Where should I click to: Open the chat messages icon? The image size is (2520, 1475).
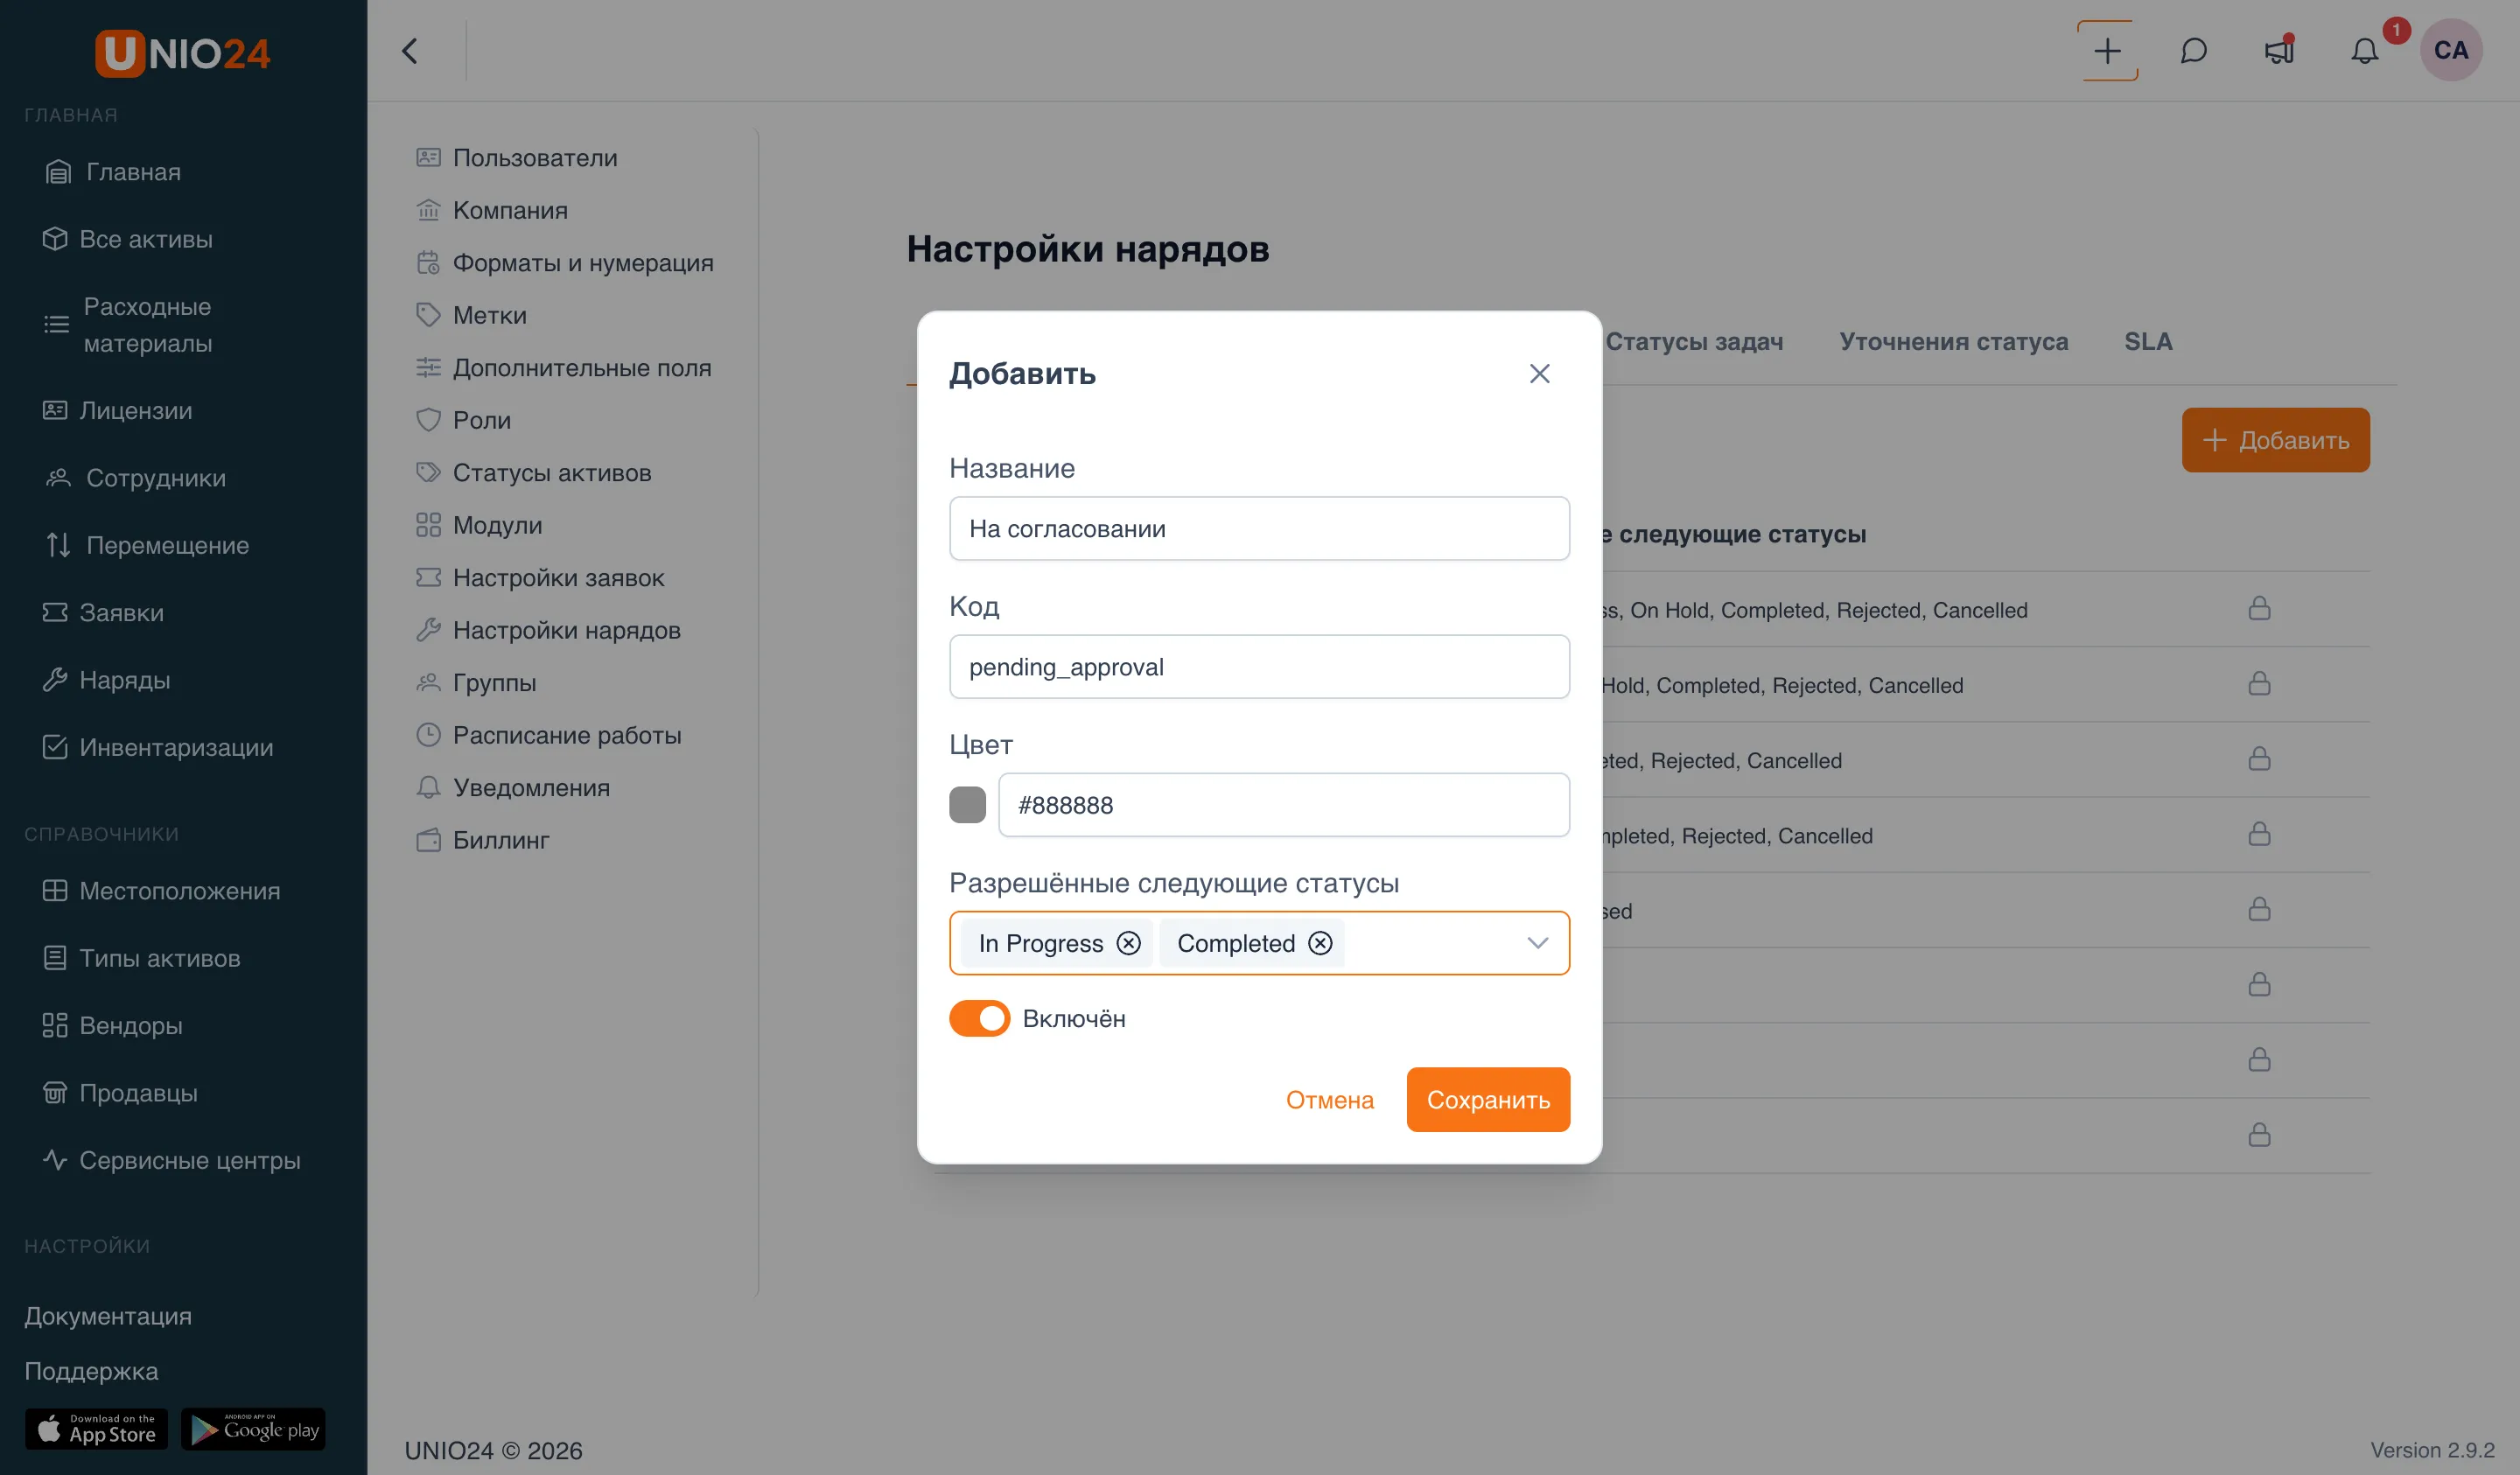[x=2193, y=51]
